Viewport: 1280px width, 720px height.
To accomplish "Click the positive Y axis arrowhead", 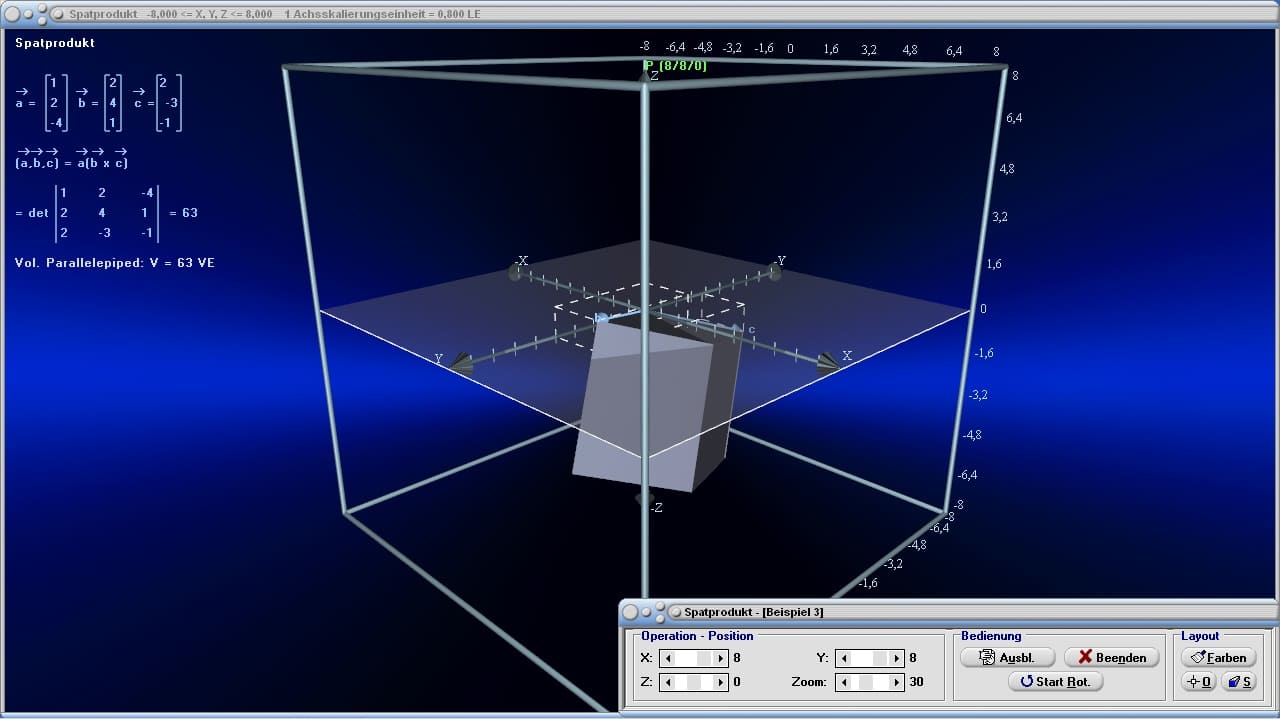I will tap(461, 364).
